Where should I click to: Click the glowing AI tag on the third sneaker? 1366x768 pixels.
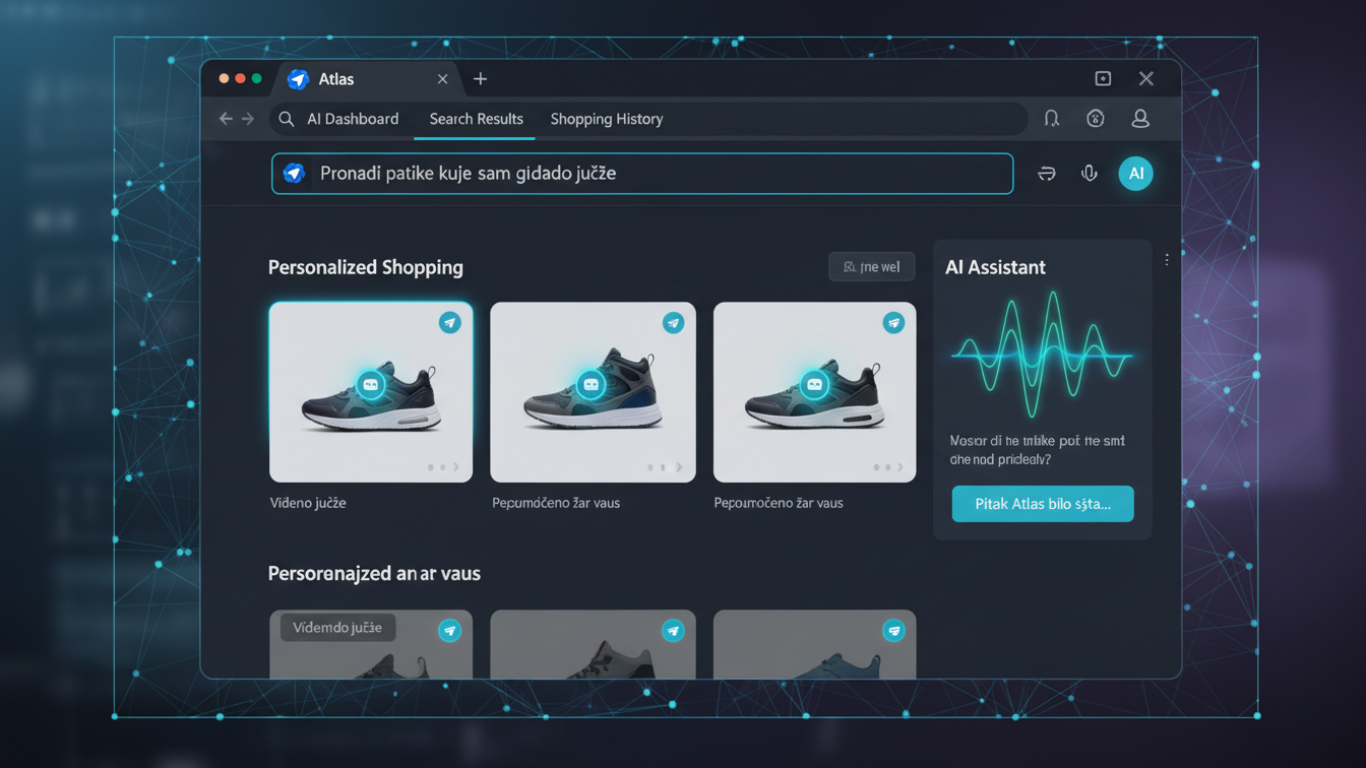814,383
